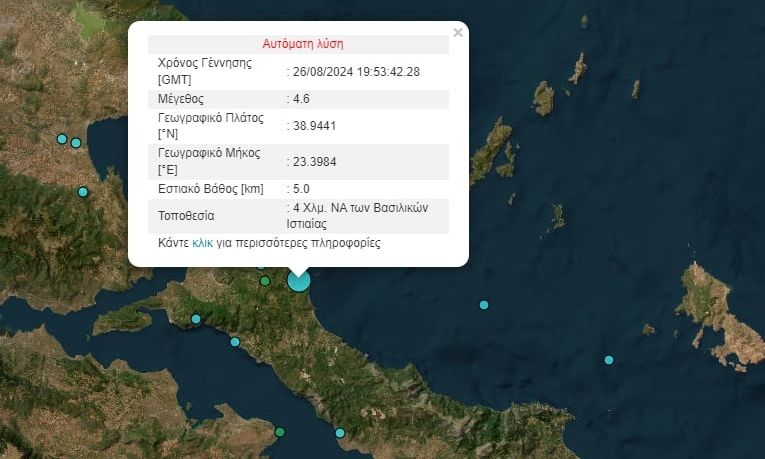Click the lone cyan marker on the far-left coast
765x459 pixels.
[83, 192]
